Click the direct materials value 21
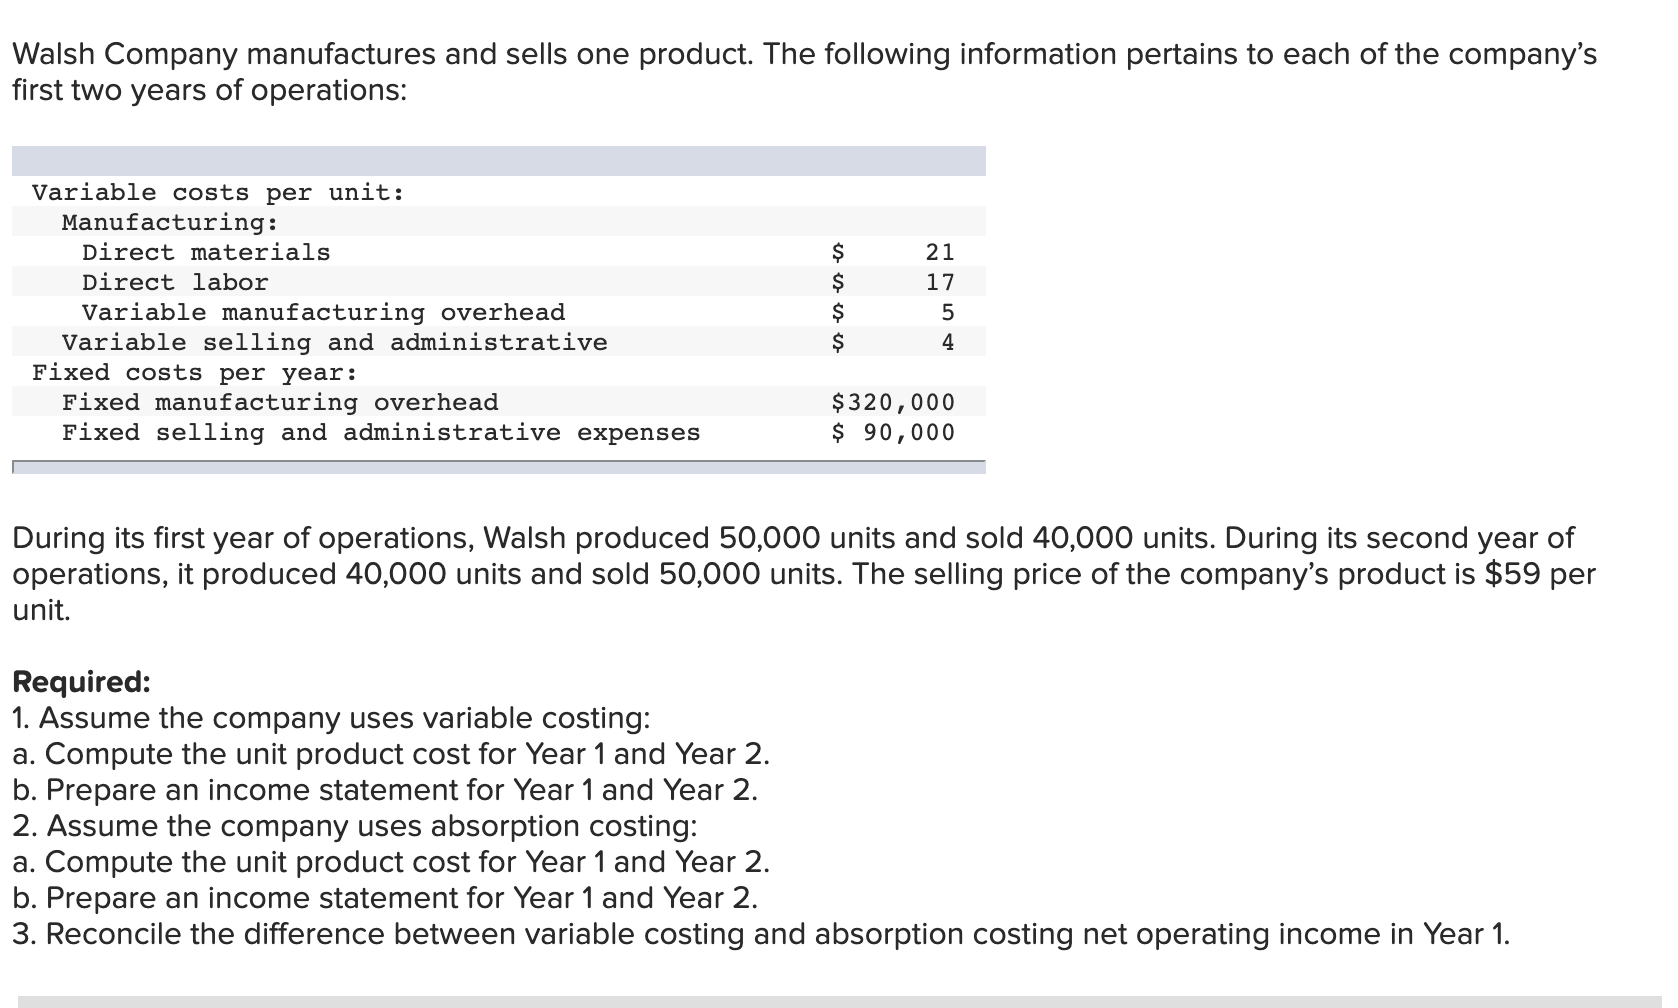 click(x=940, y=252)
